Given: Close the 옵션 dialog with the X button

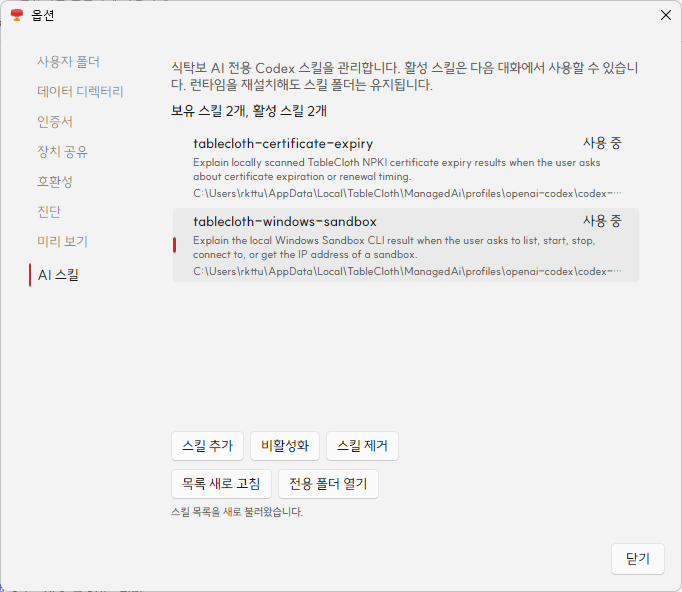Looking at the screenshot, I should (x=665, y=15).
